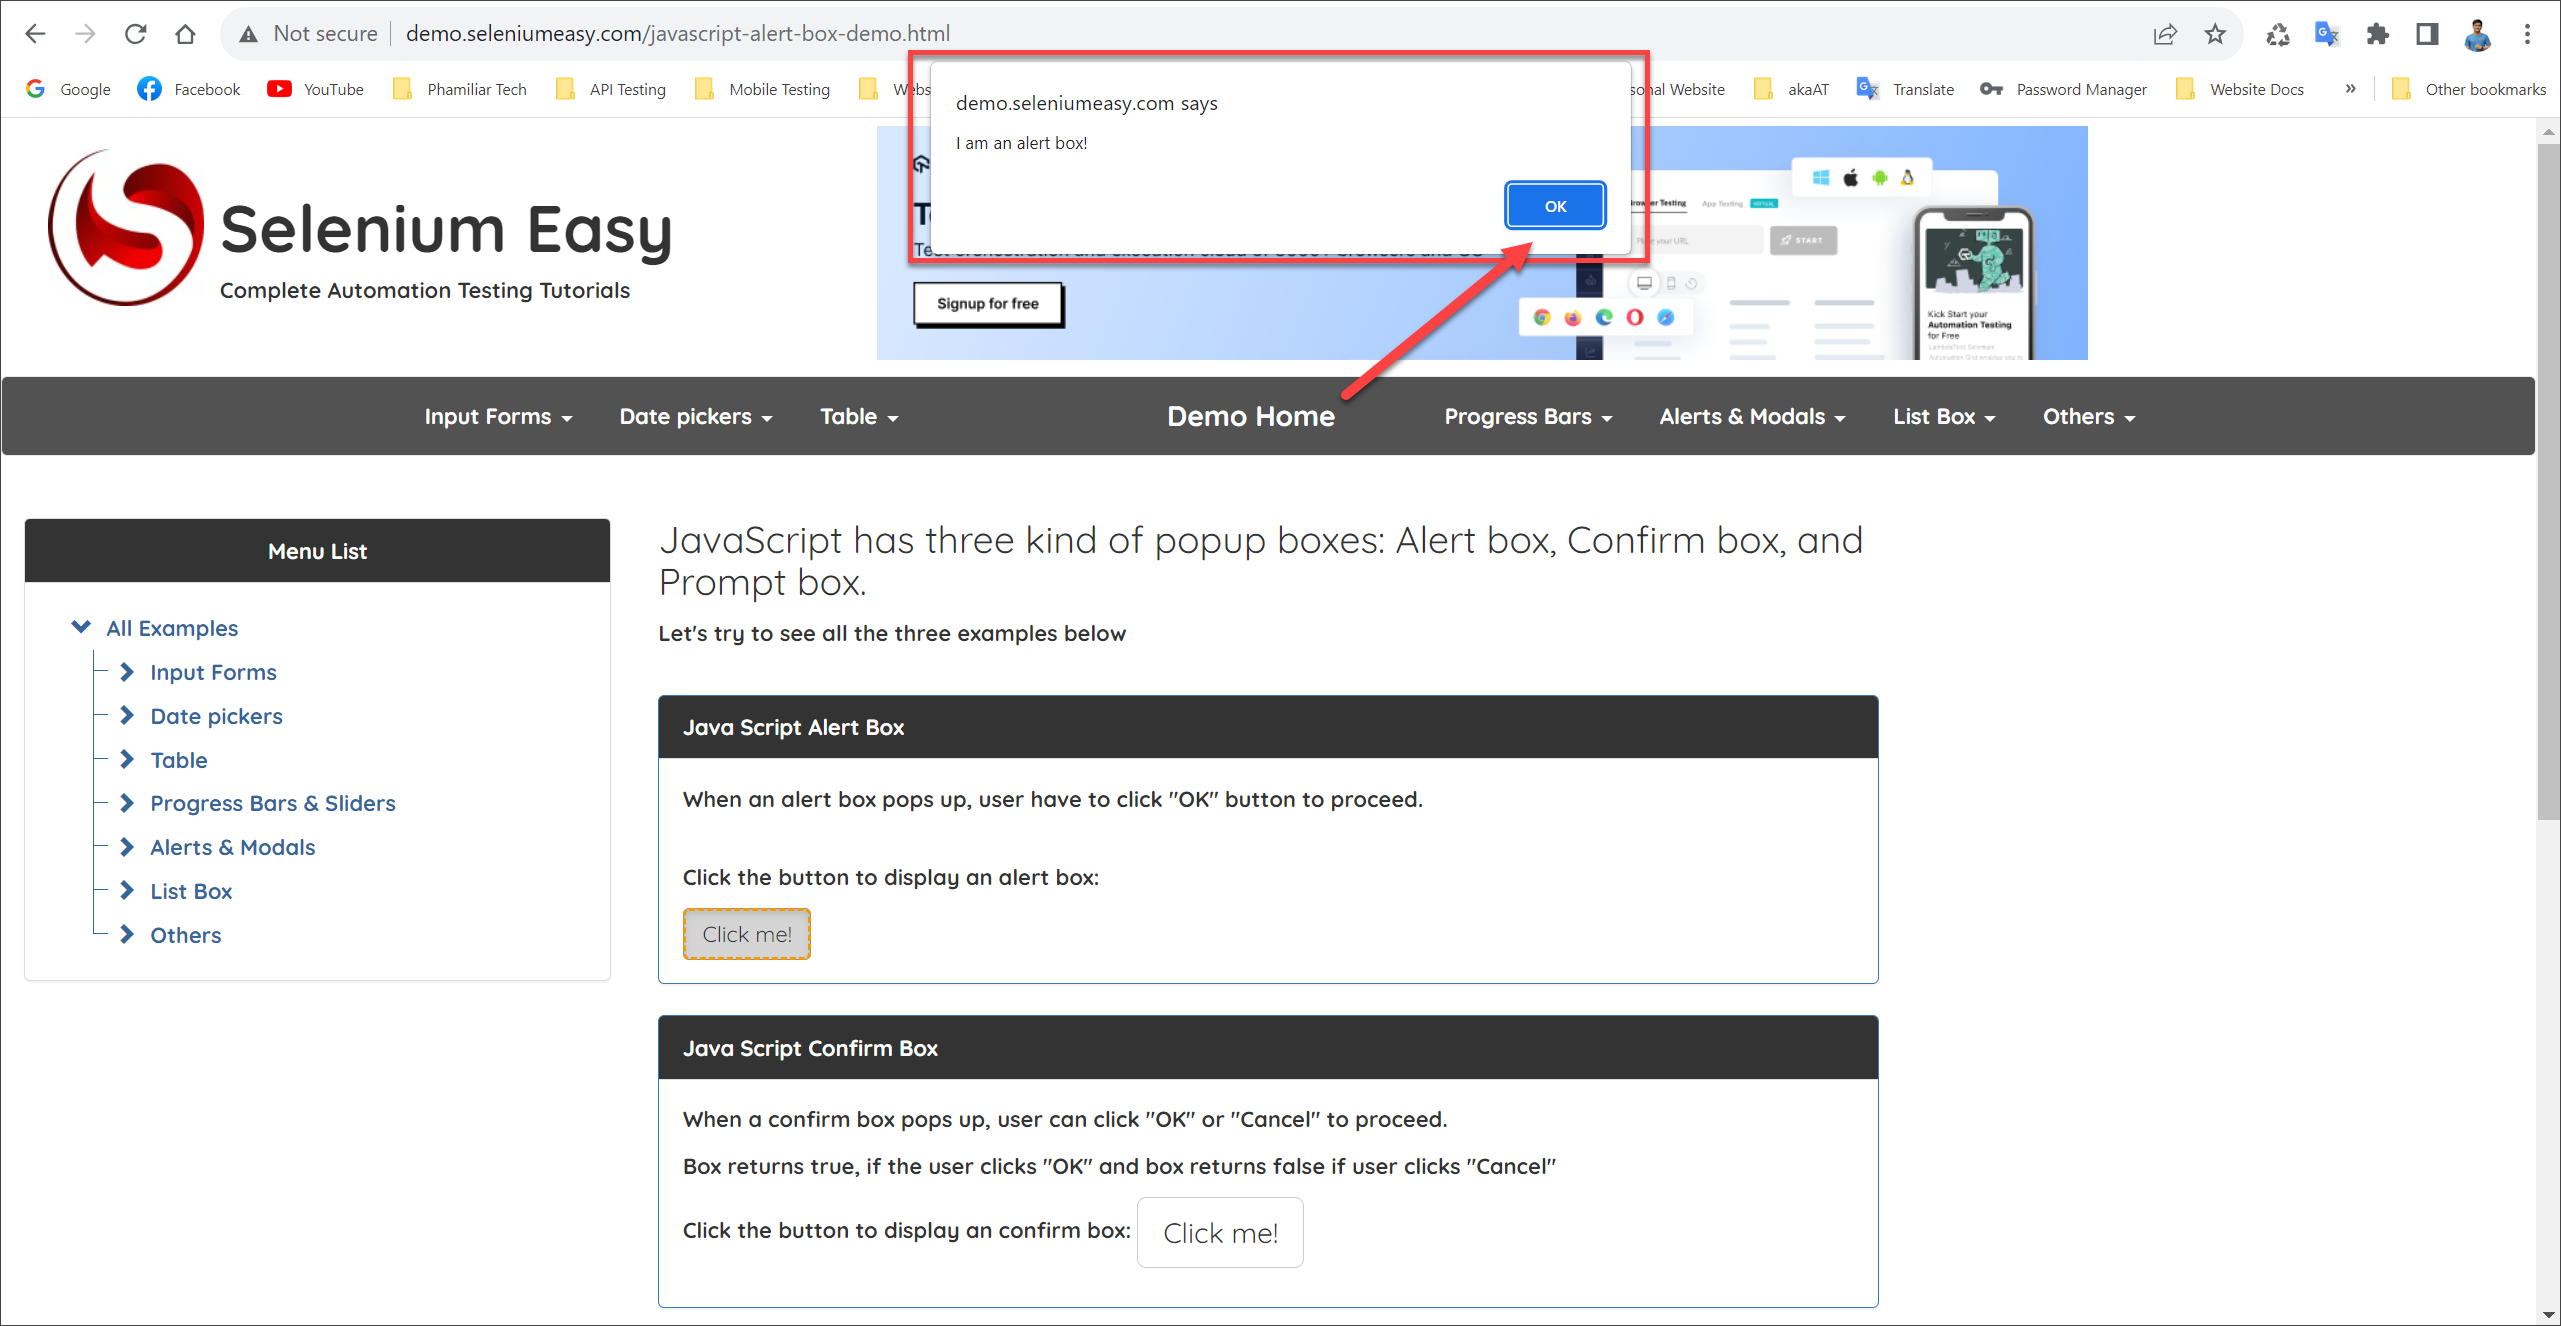Click the OK button in alert dialog

pyautogui.click(x=1555, y=206)
